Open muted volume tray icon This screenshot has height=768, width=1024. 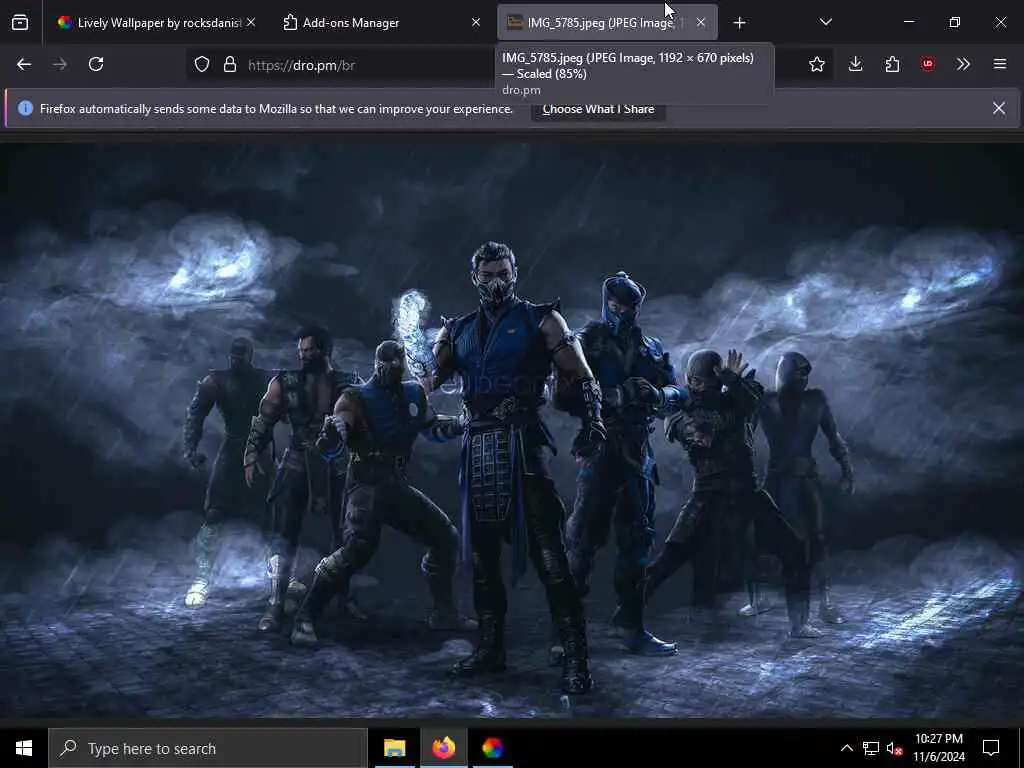[x=894, y=748]
